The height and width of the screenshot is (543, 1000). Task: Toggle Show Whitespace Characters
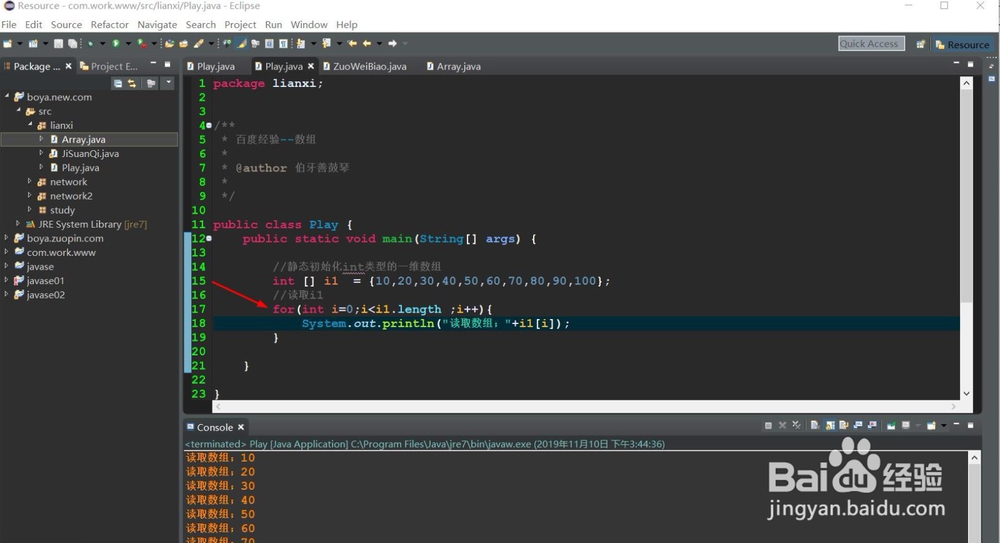[283, 44]
